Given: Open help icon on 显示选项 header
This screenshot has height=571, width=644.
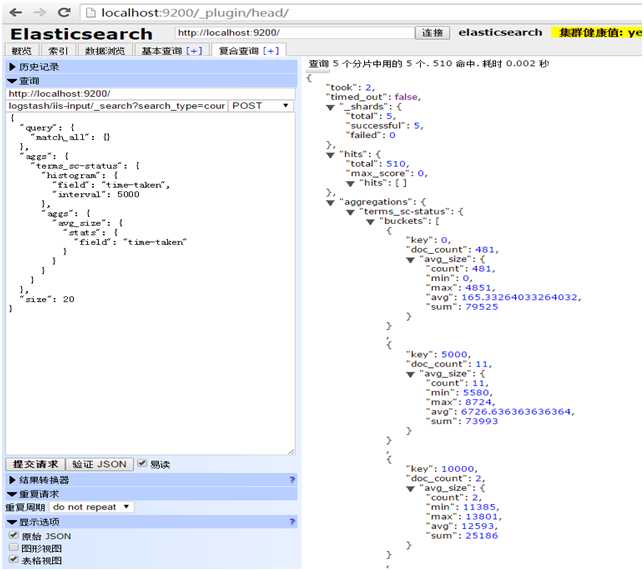Looking at the screenshot, I should [292, 522].
